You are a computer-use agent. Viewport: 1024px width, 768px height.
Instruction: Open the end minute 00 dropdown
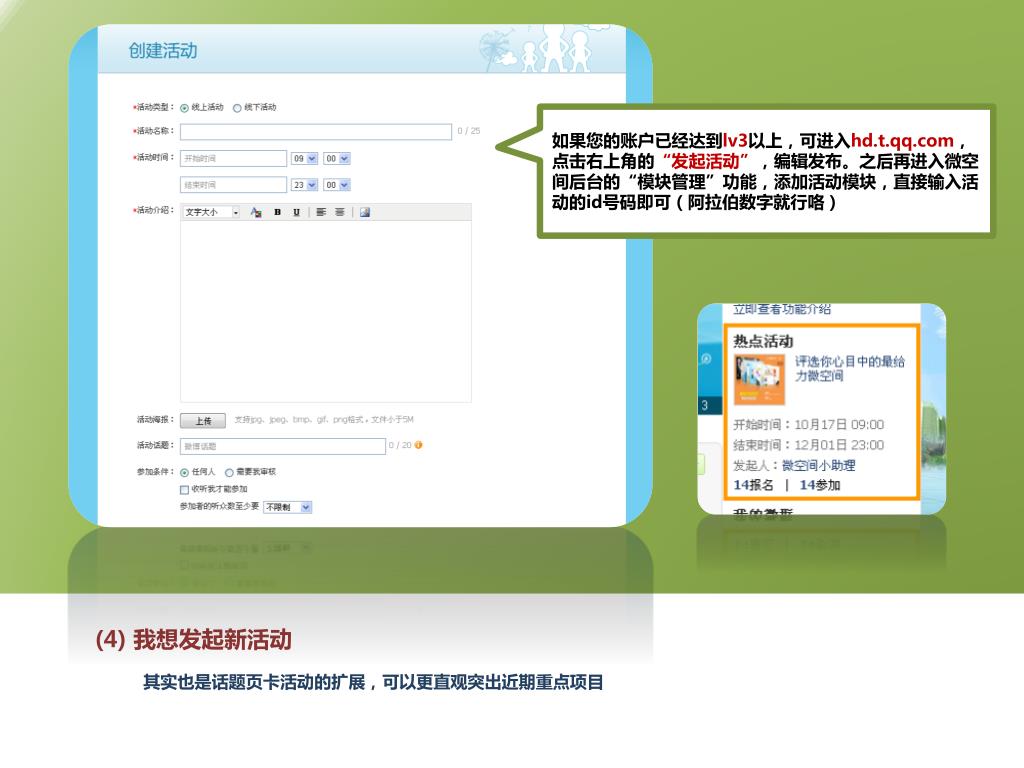tap(337, 185)
